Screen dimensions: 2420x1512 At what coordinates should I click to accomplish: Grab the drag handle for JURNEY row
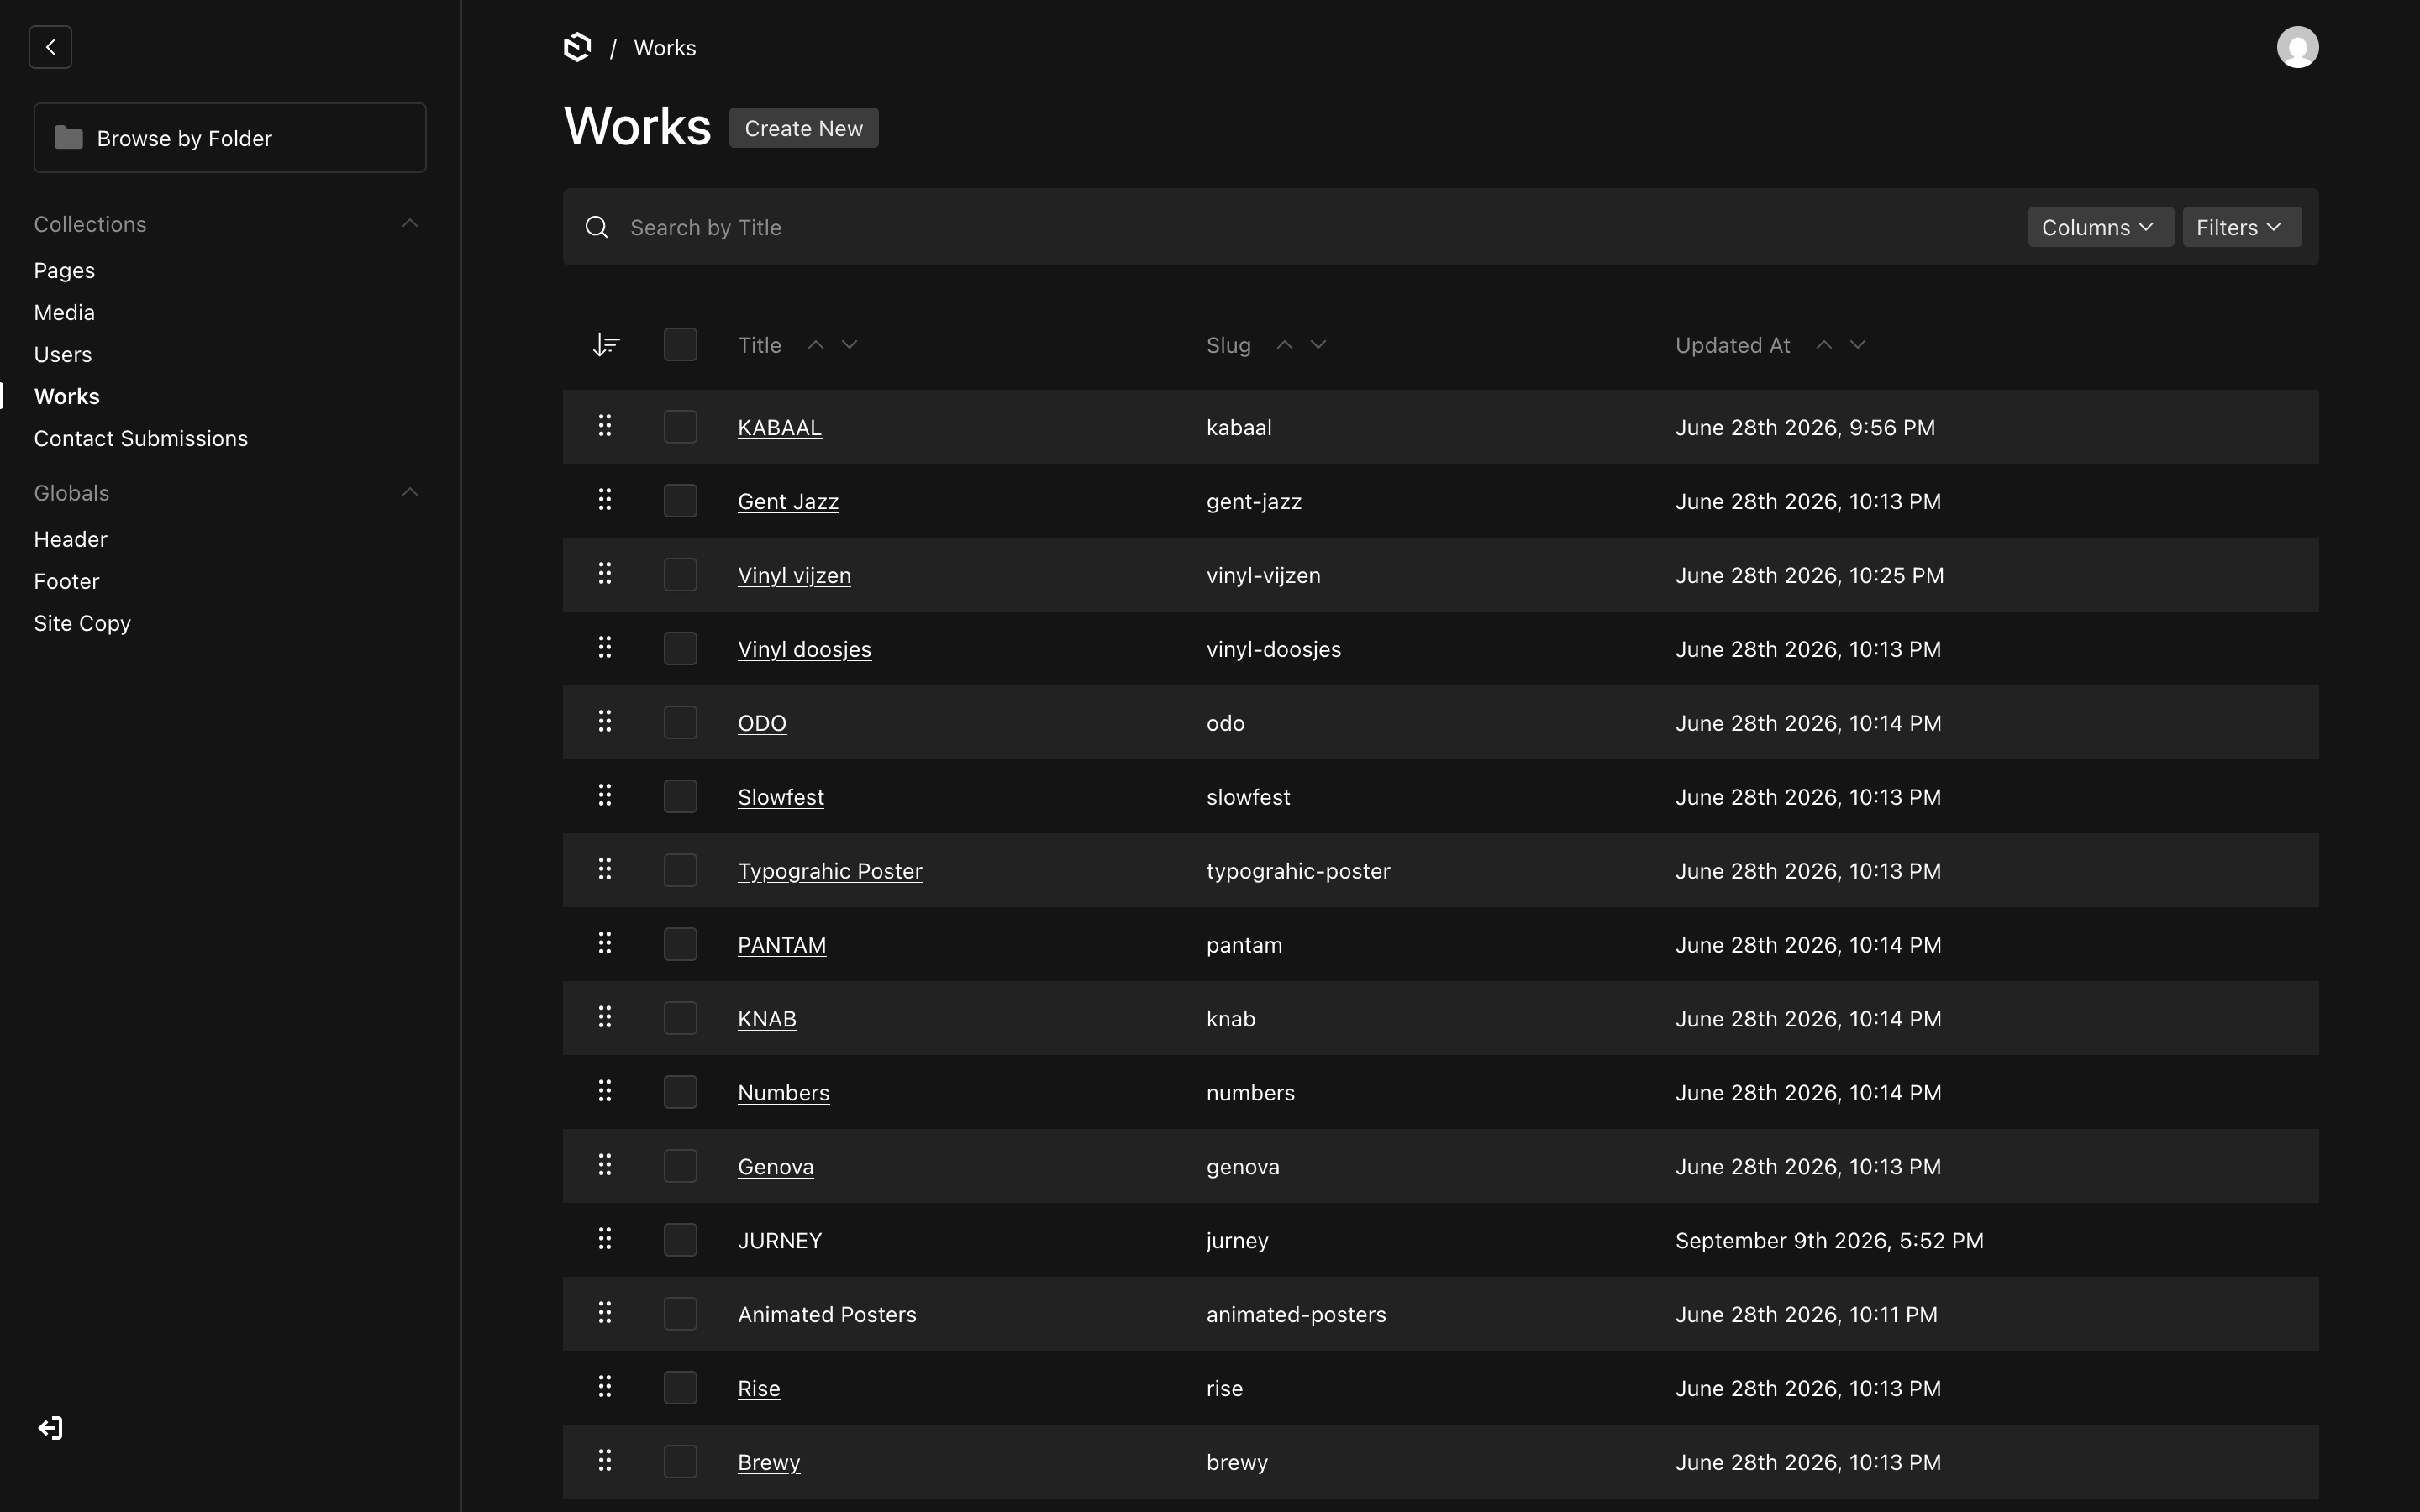605,1240
